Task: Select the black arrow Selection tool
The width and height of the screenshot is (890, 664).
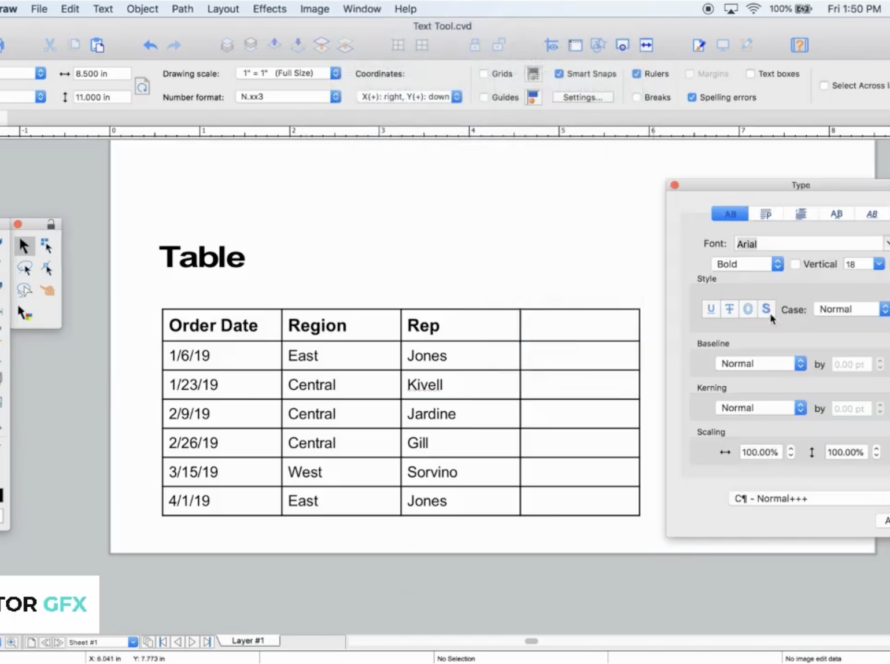Action: 24,246
